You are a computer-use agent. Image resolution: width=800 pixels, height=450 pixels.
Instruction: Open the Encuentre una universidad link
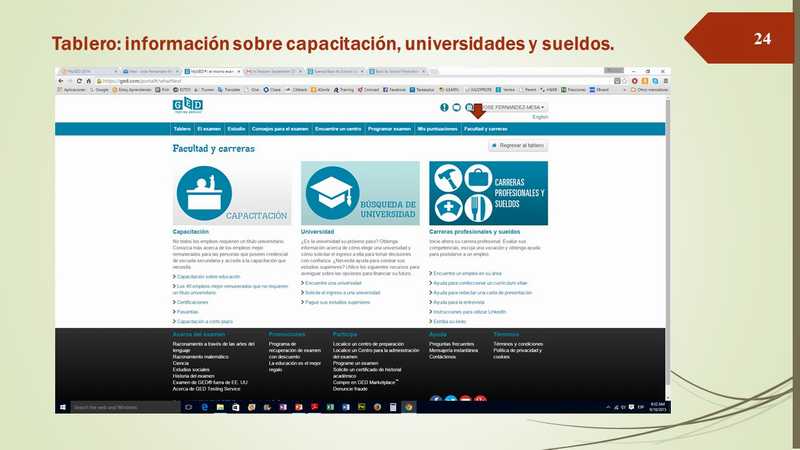[333, 283]
